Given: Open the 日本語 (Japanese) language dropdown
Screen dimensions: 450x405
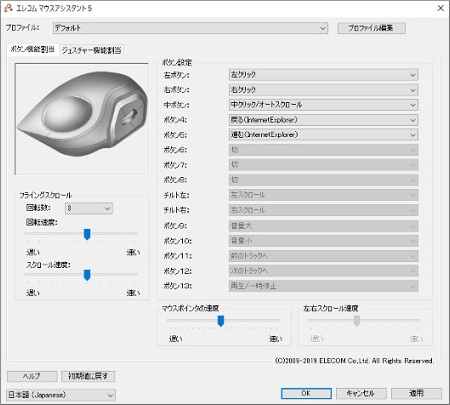Looking at the screenshot, I should pyautogui.click(x=61, y=395).
